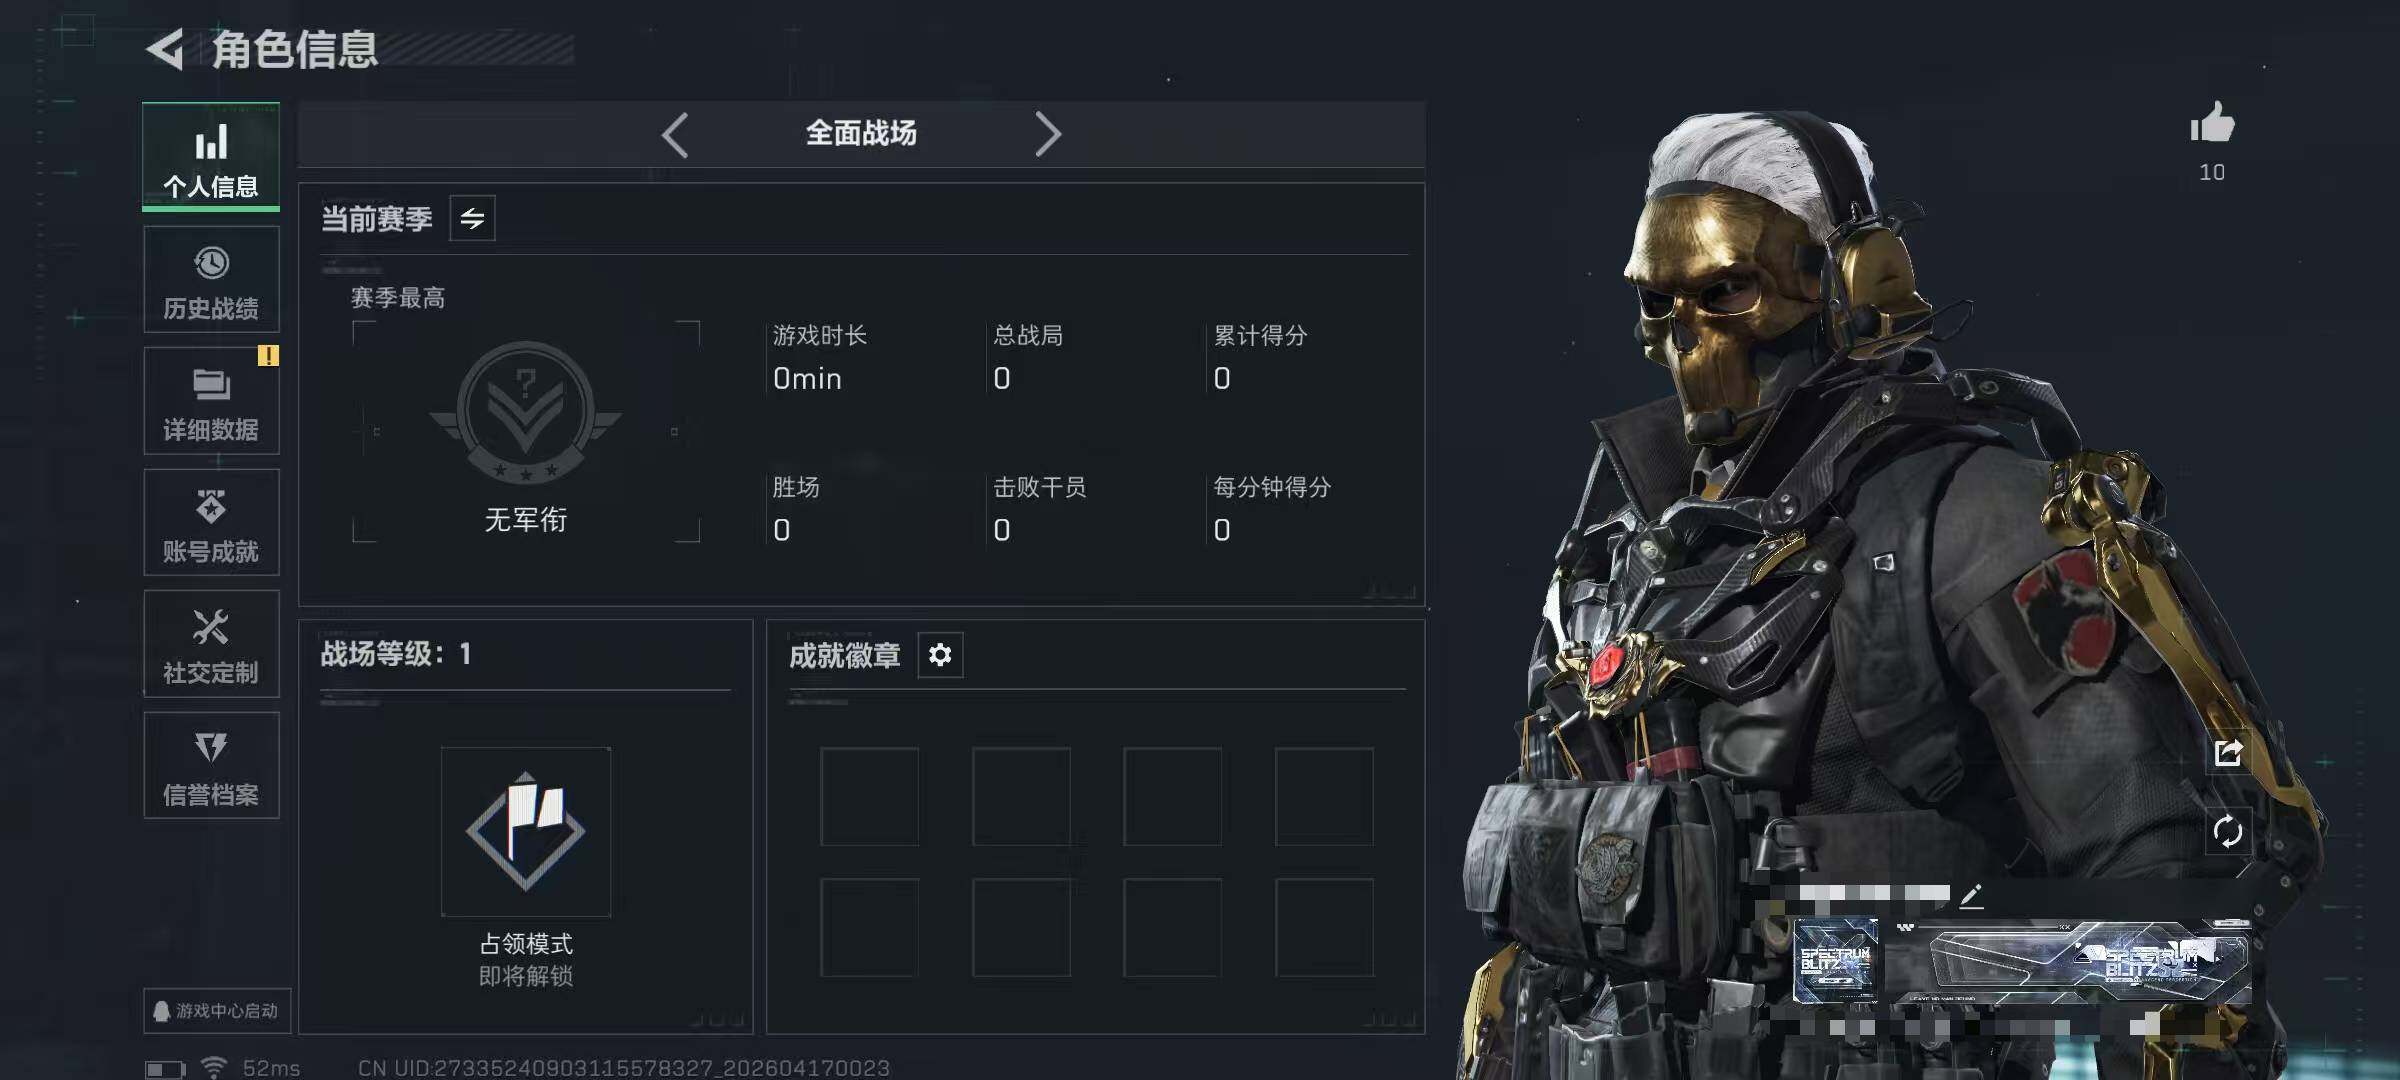The width and height of the screenshot is (2400, 1080).
Task: Open the 信誉档案 tab
Action: pyautogui.click(x=211, y=766)
